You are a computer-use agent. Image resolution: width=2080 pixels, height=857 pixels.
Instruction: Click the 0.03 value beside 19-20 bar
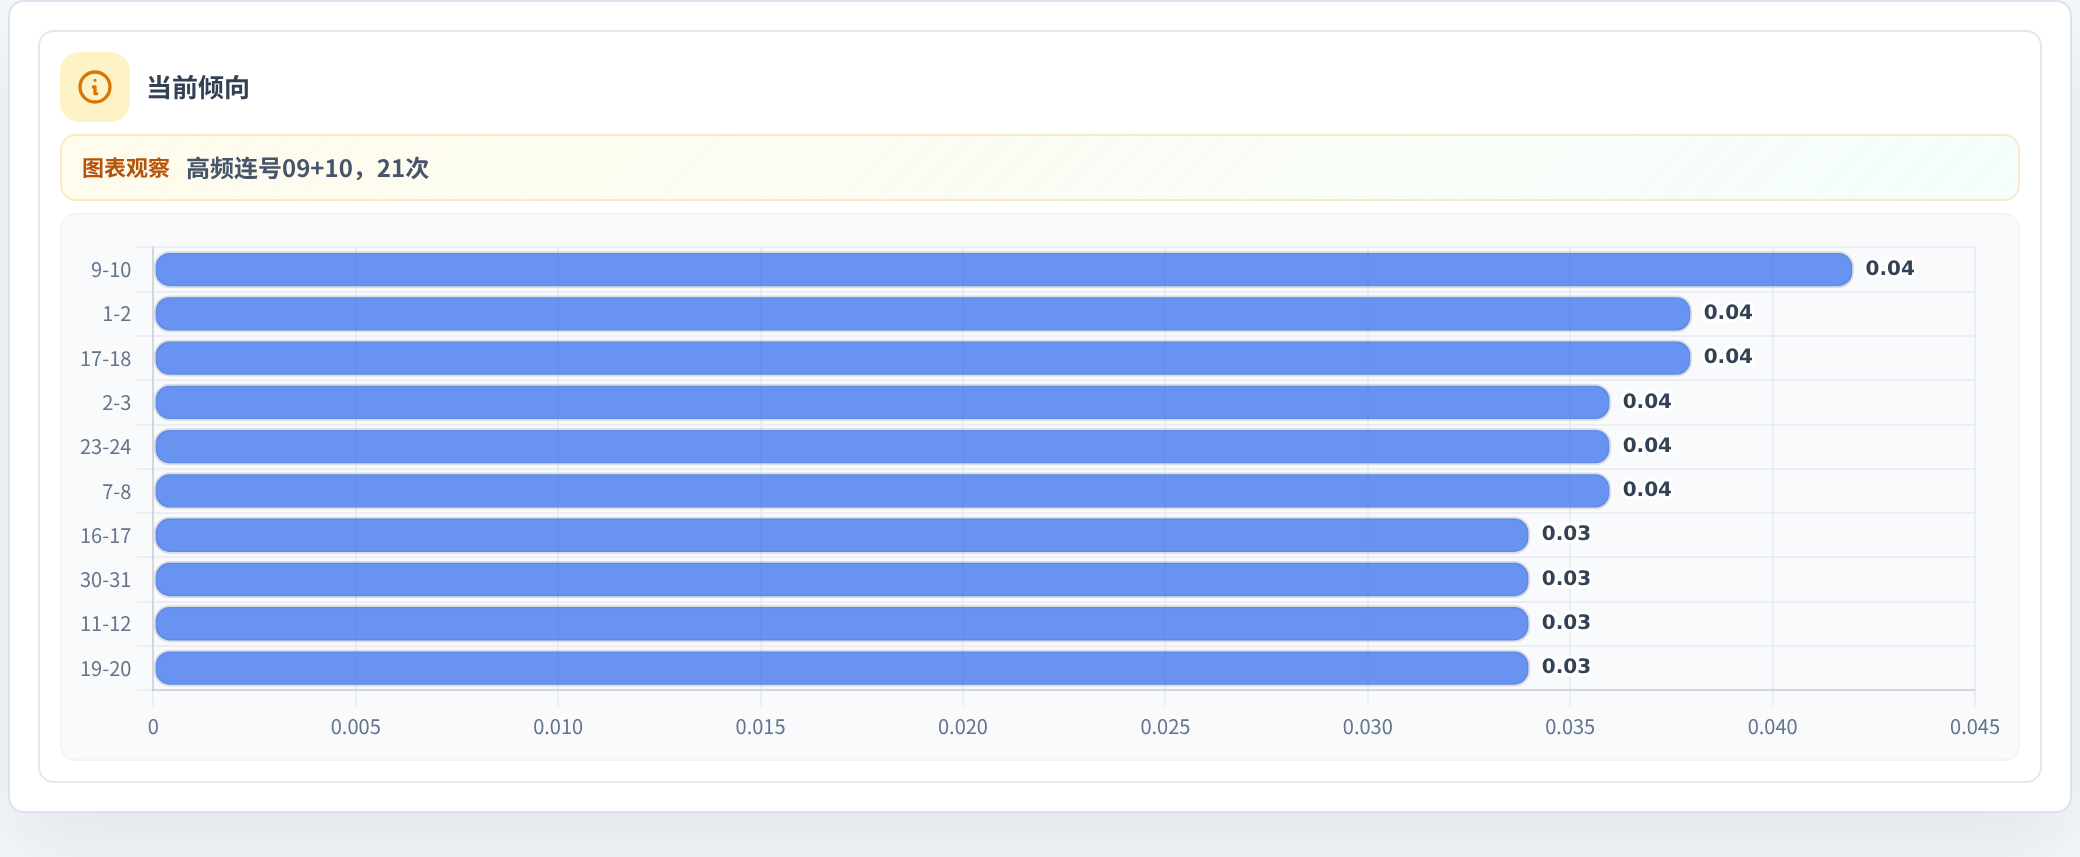click(x=1566, y=666)
